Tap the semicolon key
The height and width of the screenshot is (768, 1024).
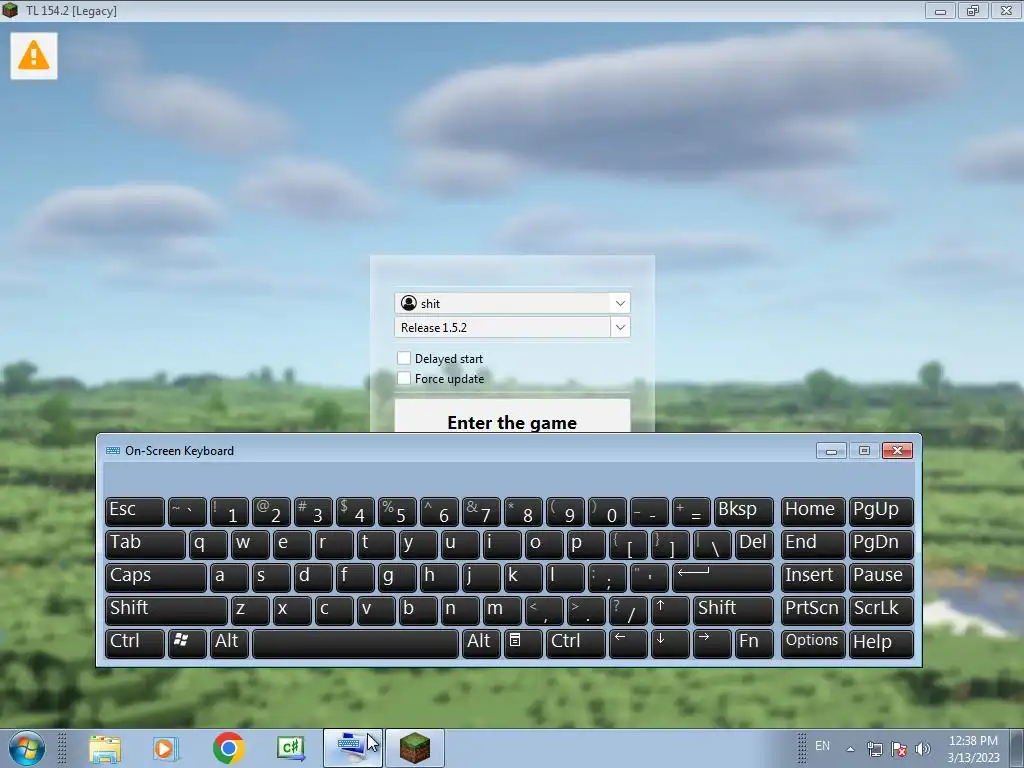pyautogui.click(x=607, y=577)
